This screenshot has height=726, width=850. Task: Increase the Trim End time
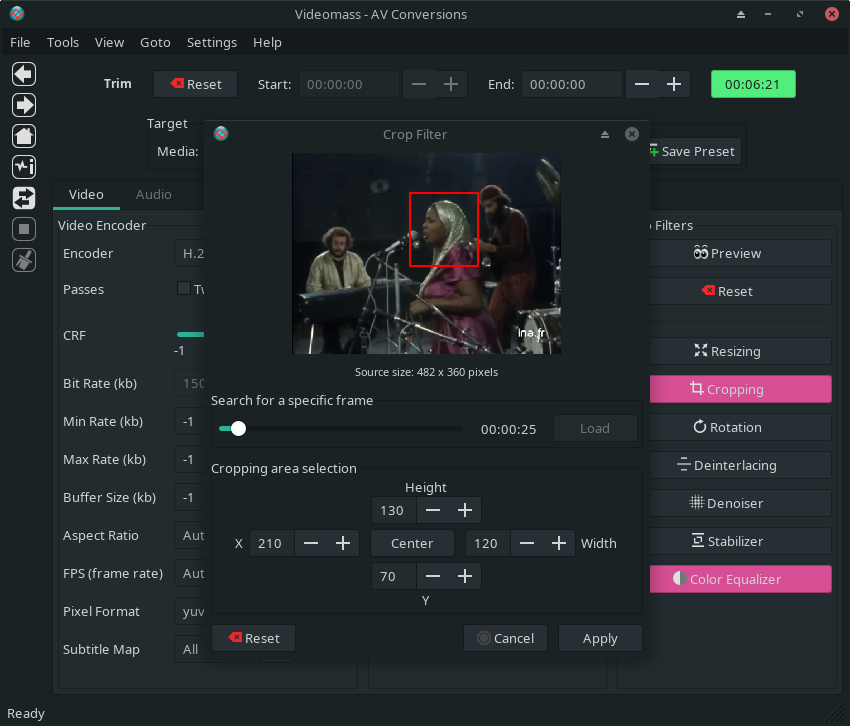(x=674, y=84)
